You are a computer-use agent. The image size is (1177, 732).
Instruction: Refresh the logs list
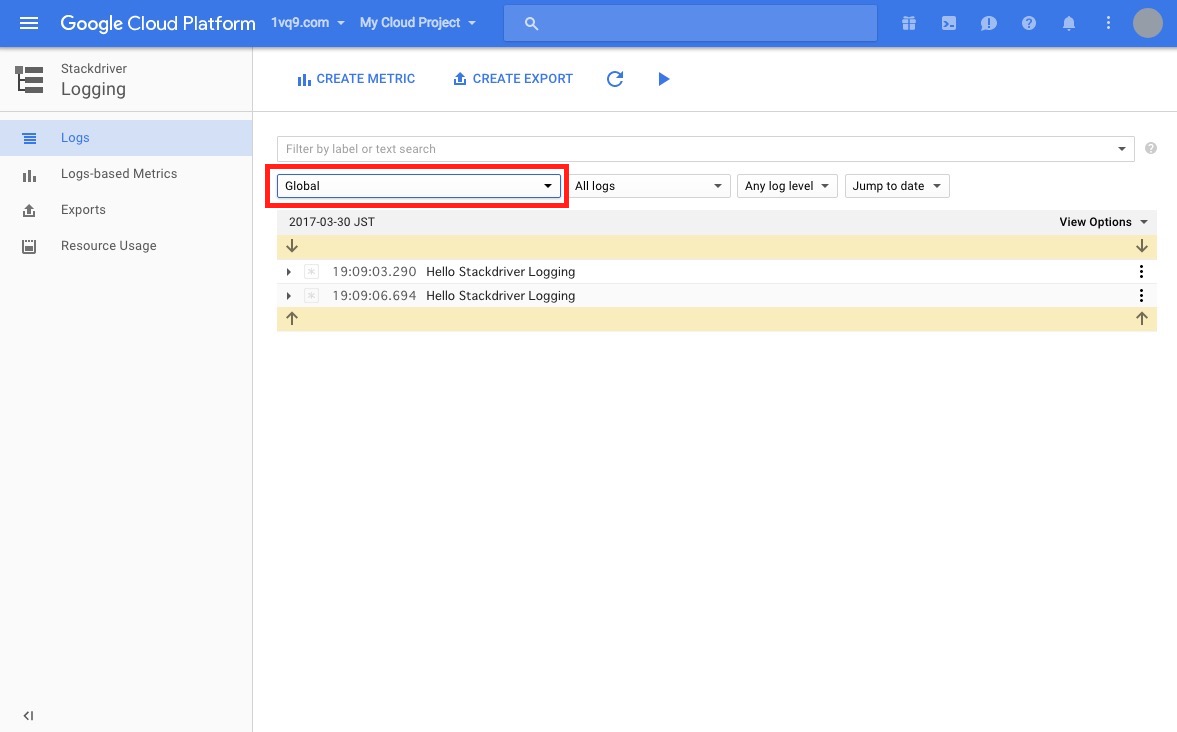pyautogui.click(x=615, y=79)
